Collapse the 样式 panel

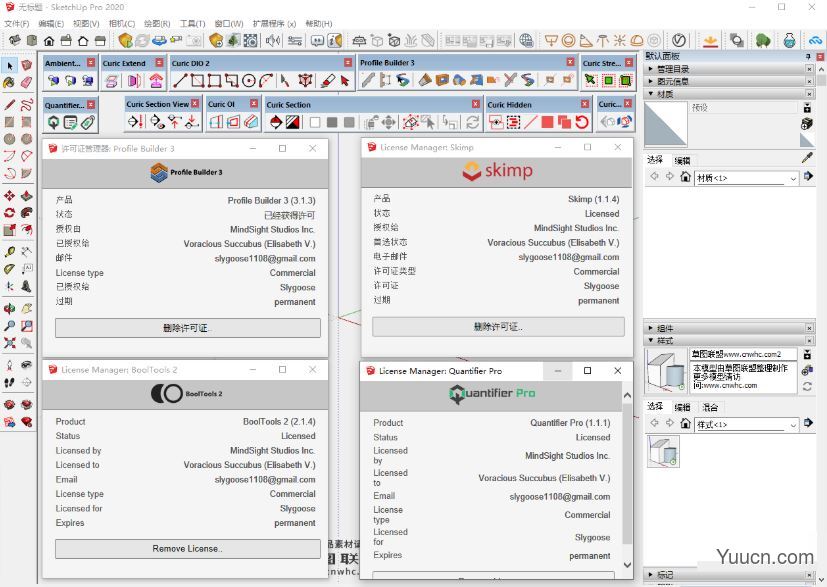click(730, 340)
